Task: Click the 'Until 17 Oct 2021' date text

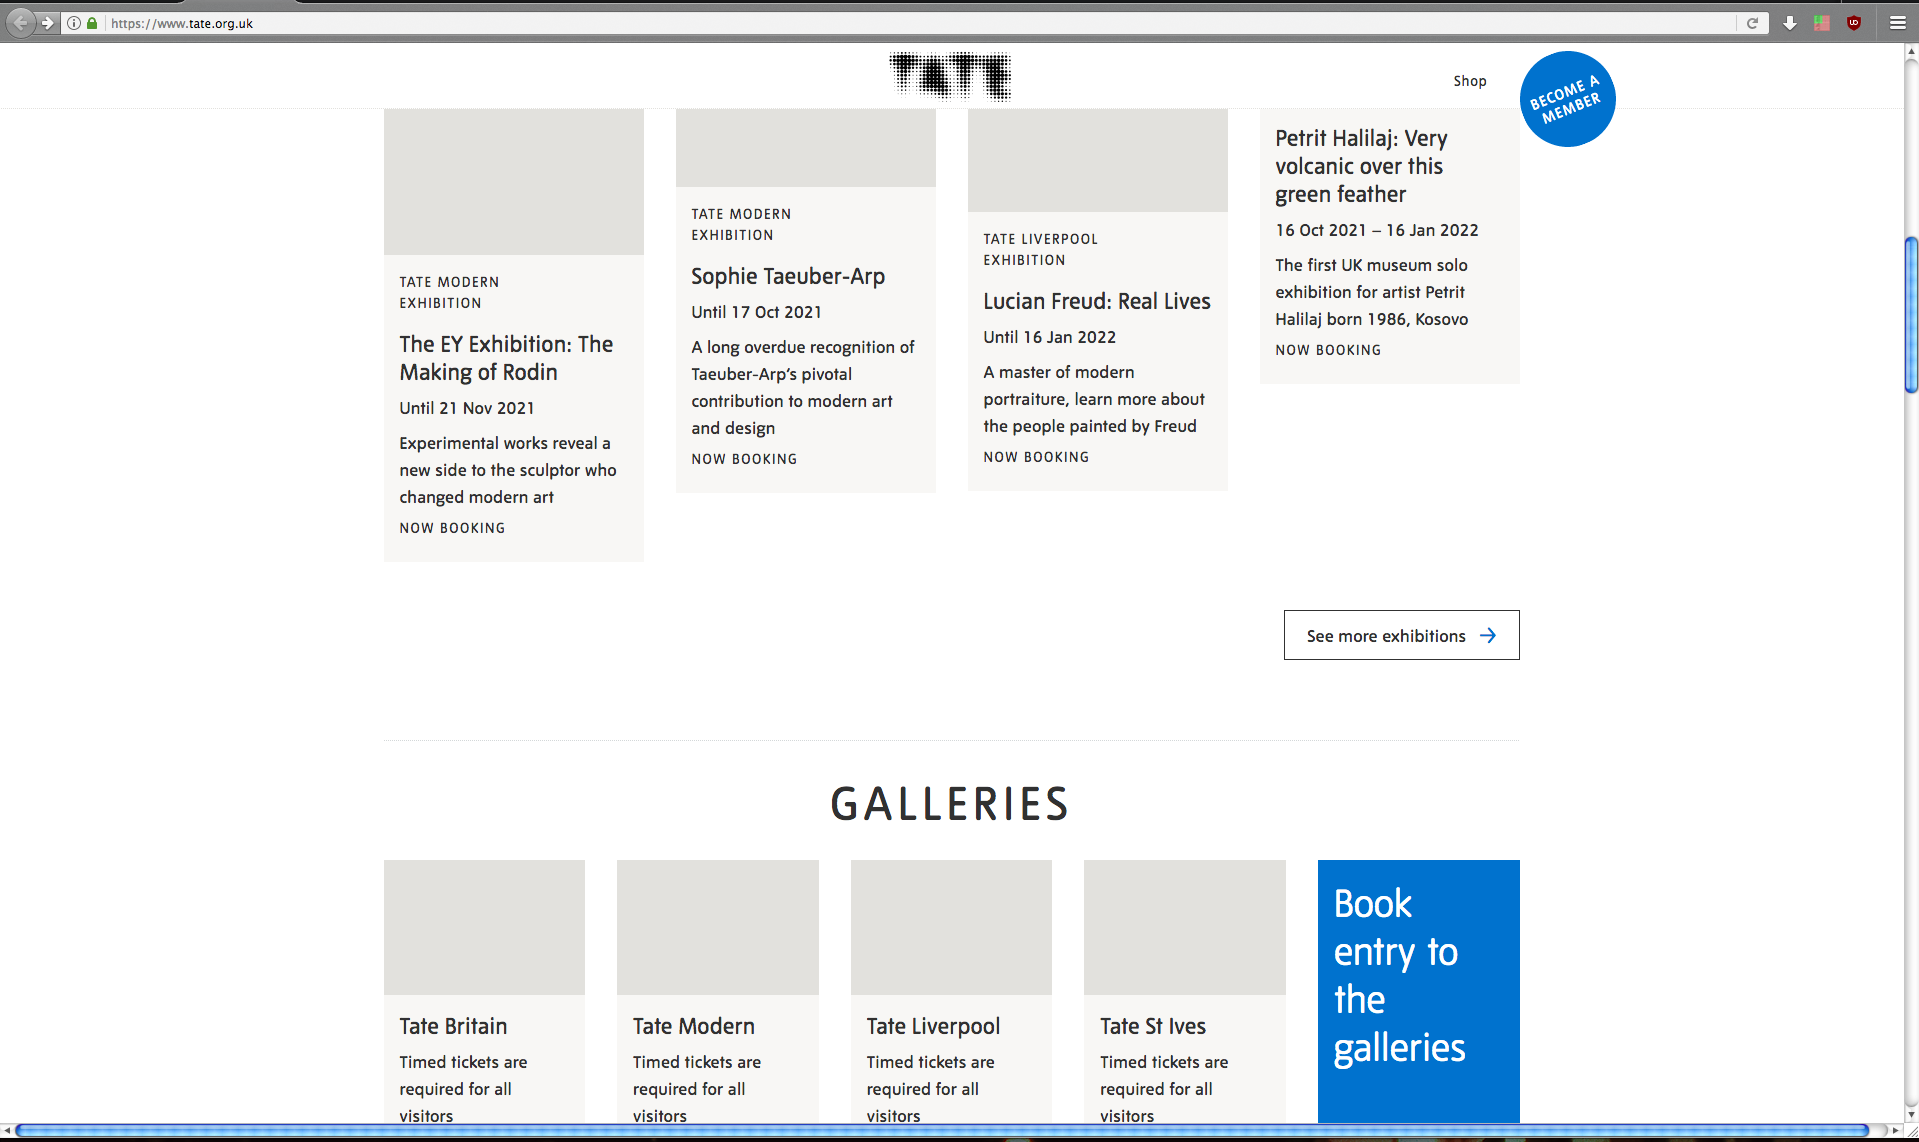Action: (x=756, y=312)
